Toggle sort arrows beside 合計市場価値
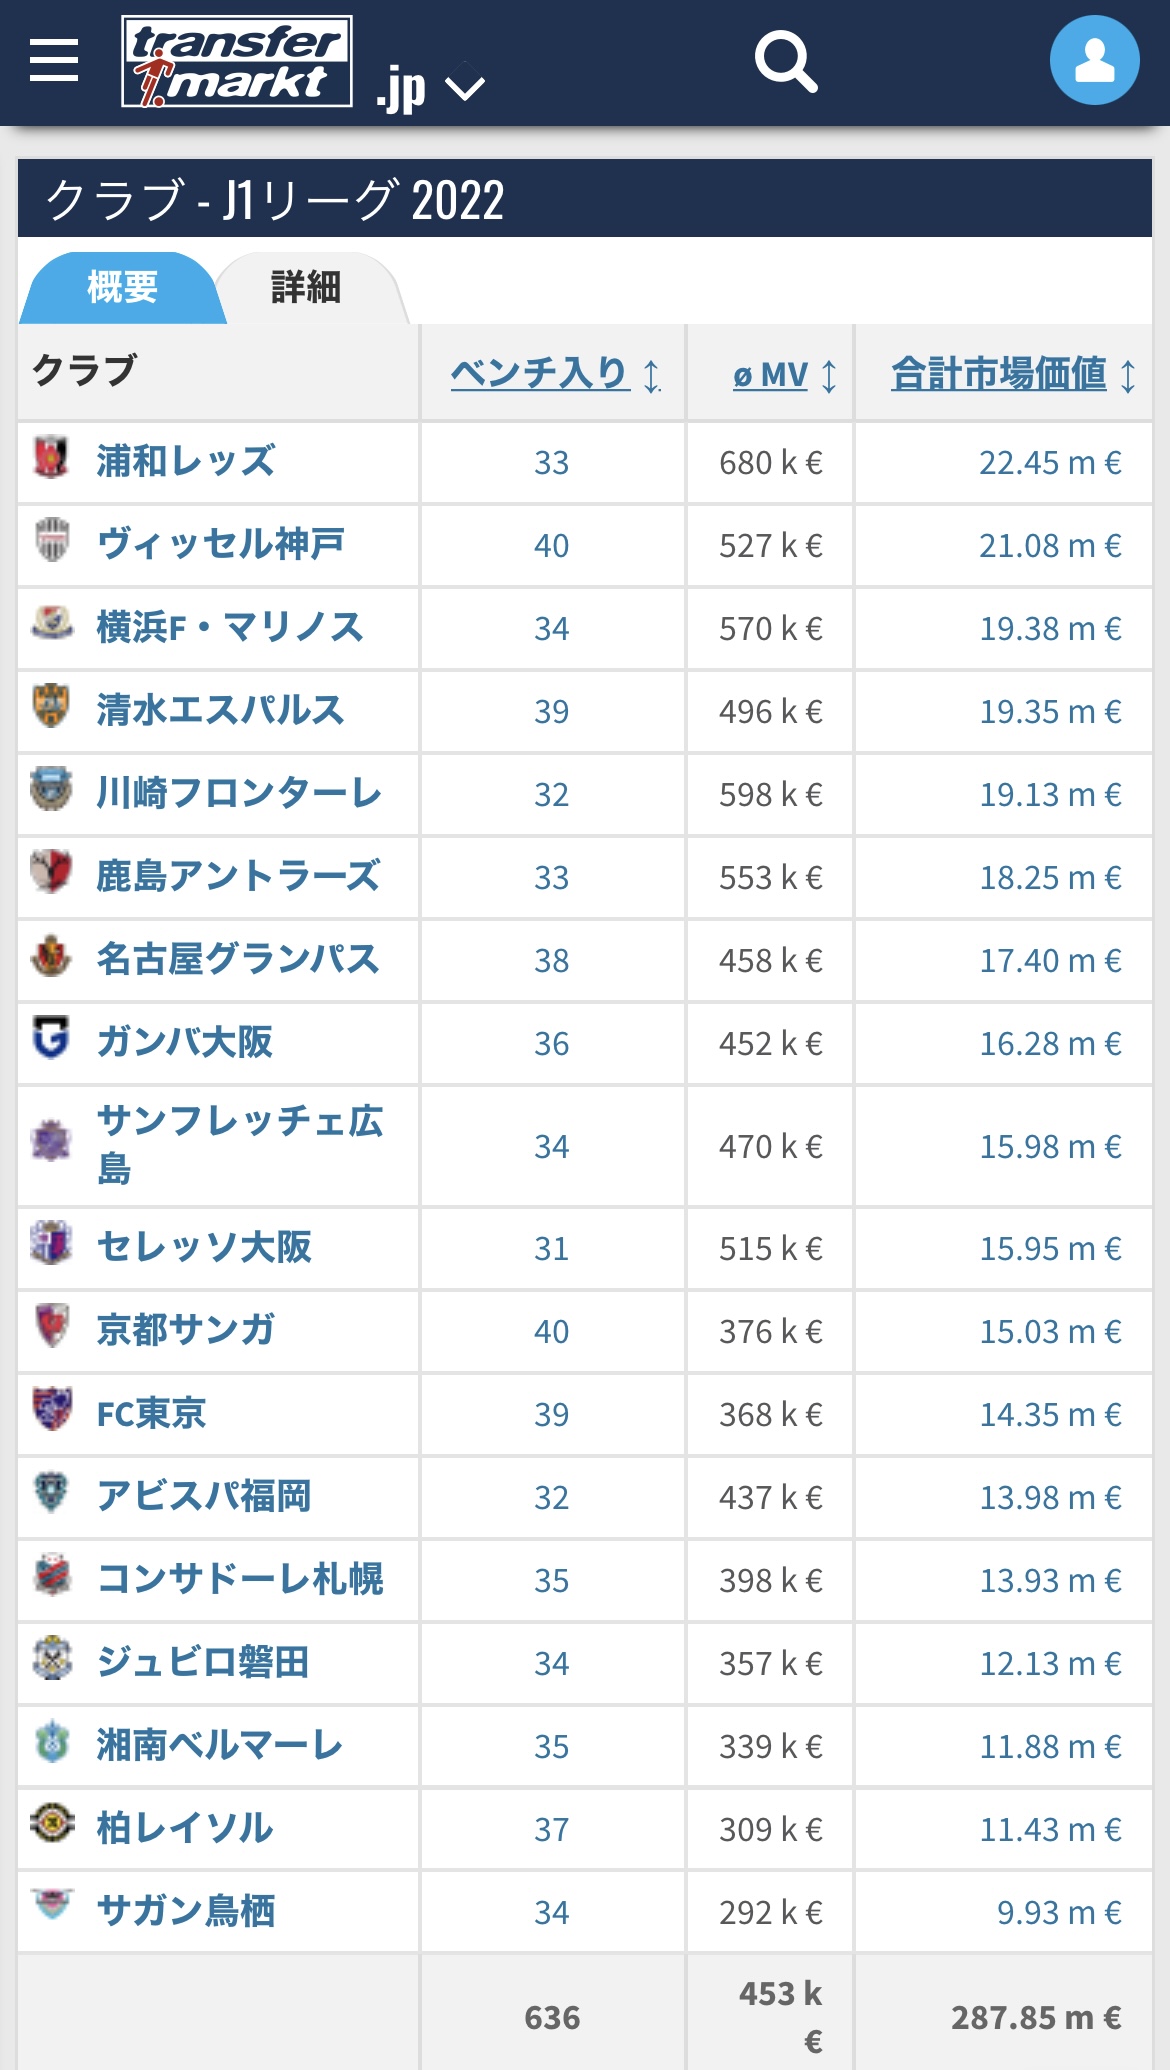Image resolution: width=1170 pixels, height=2070 pixels. 1128,376
